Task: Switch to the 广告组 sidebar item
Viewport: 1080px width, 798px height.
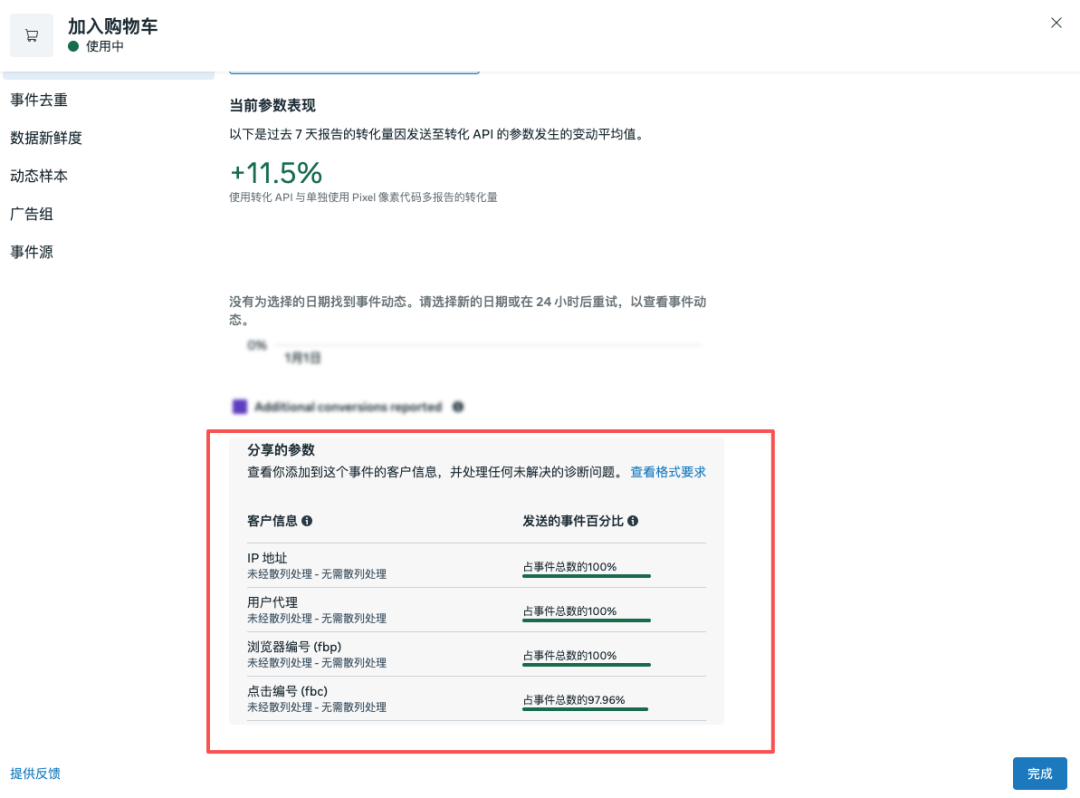Action: click(32, 214)
